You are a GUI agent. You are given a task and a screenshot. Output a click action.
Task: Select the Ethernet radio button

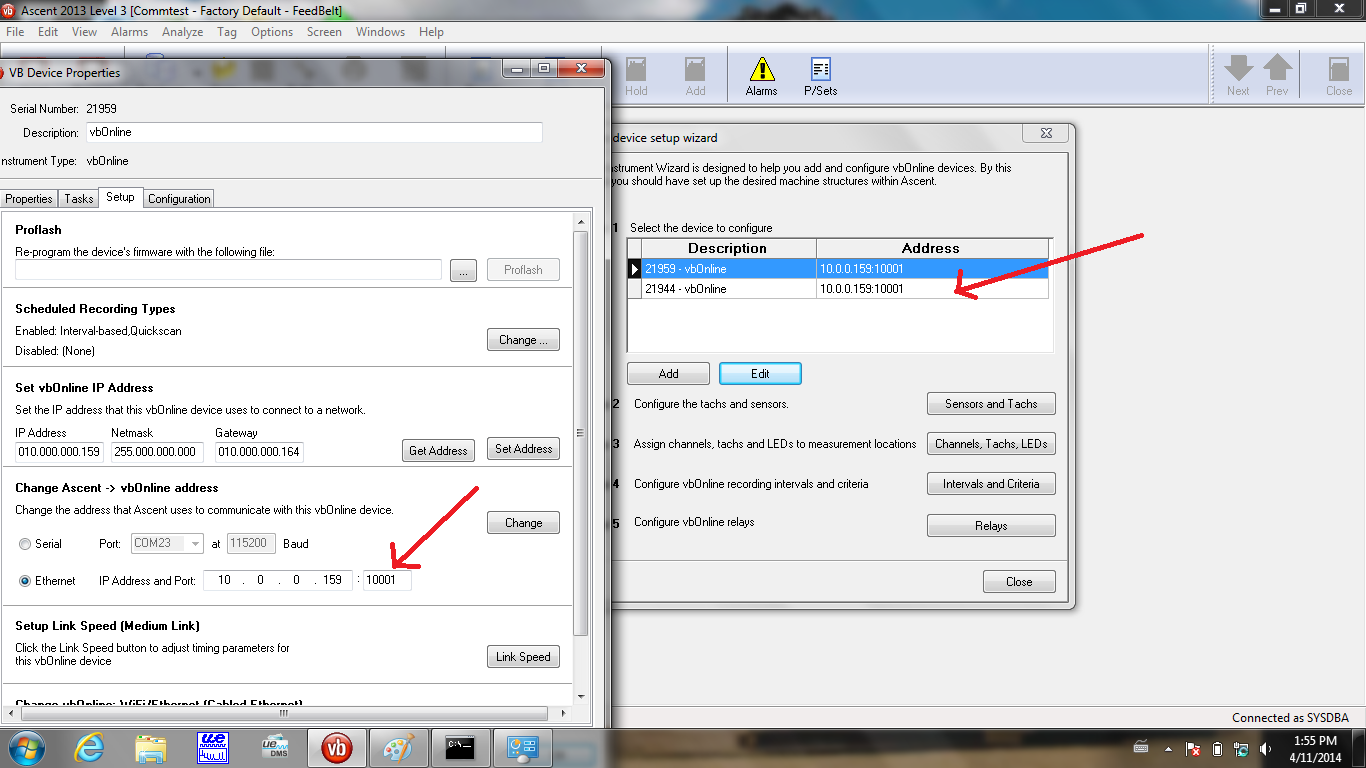(x=23, y=579)
